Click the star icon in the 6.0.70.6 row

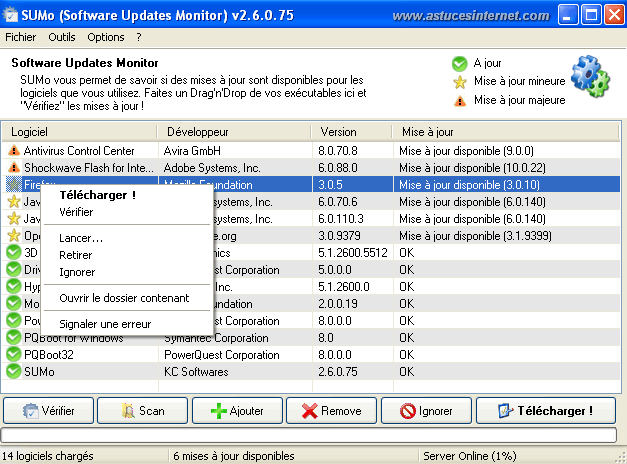14,202
